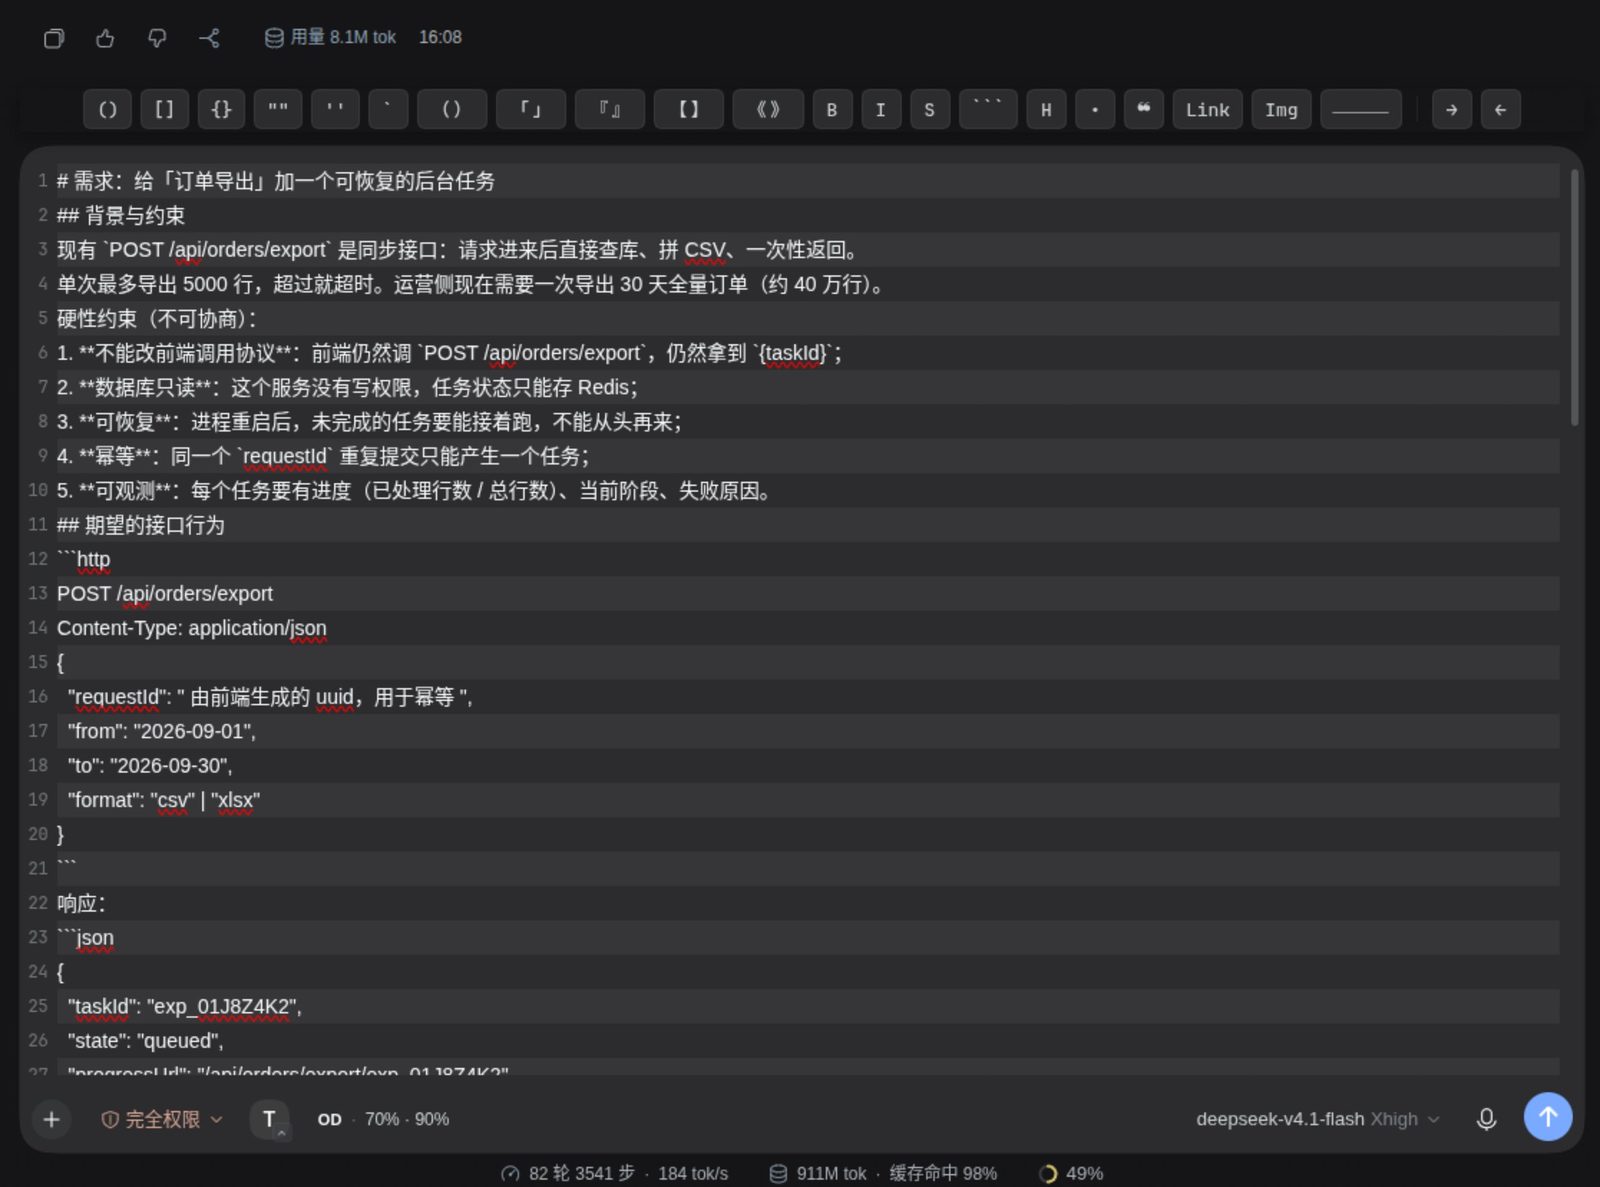Click the 82 轮 3541 步 speed gauge status
The height and width of the screenshot is (1187, 1600).
coord(614,1173)
